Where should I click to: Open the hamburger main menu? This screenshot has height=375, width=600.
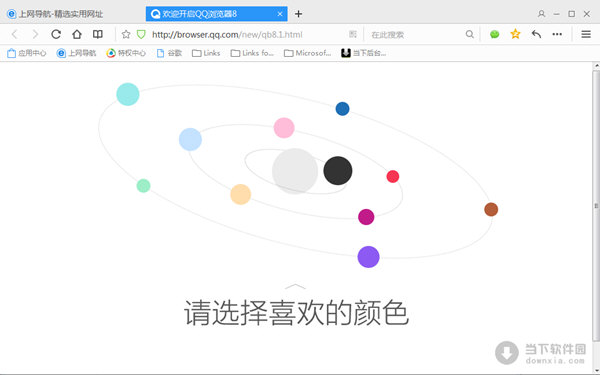(586, 34)
